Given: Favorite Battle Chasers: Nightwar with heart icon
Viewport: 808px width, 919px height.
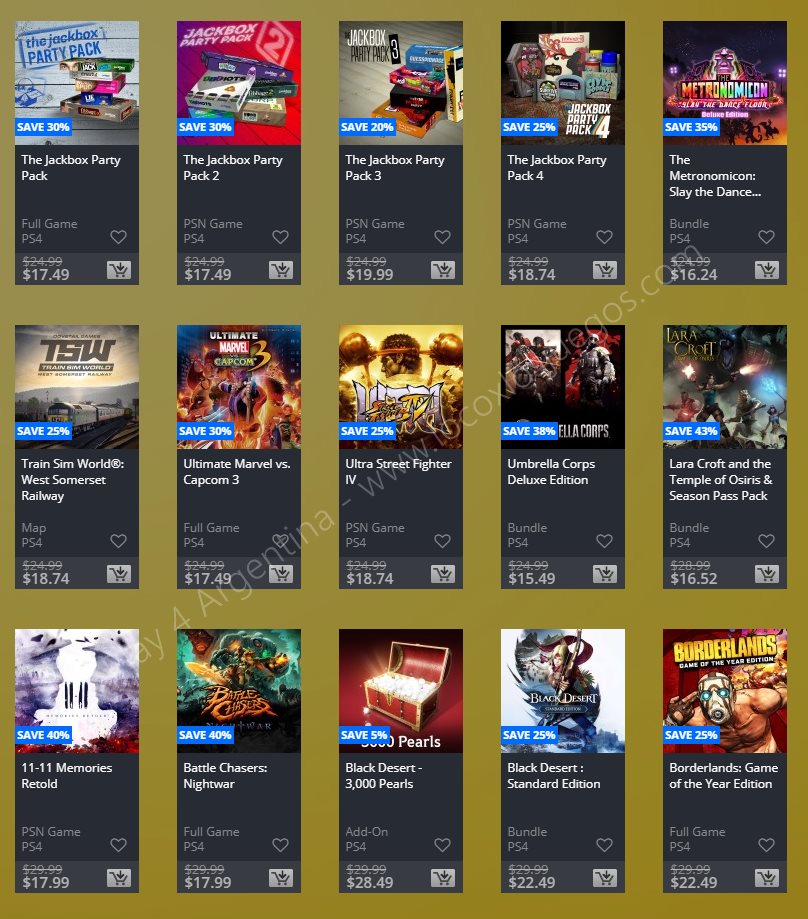Looking at the screenshot, I should (x=281, y=845).
